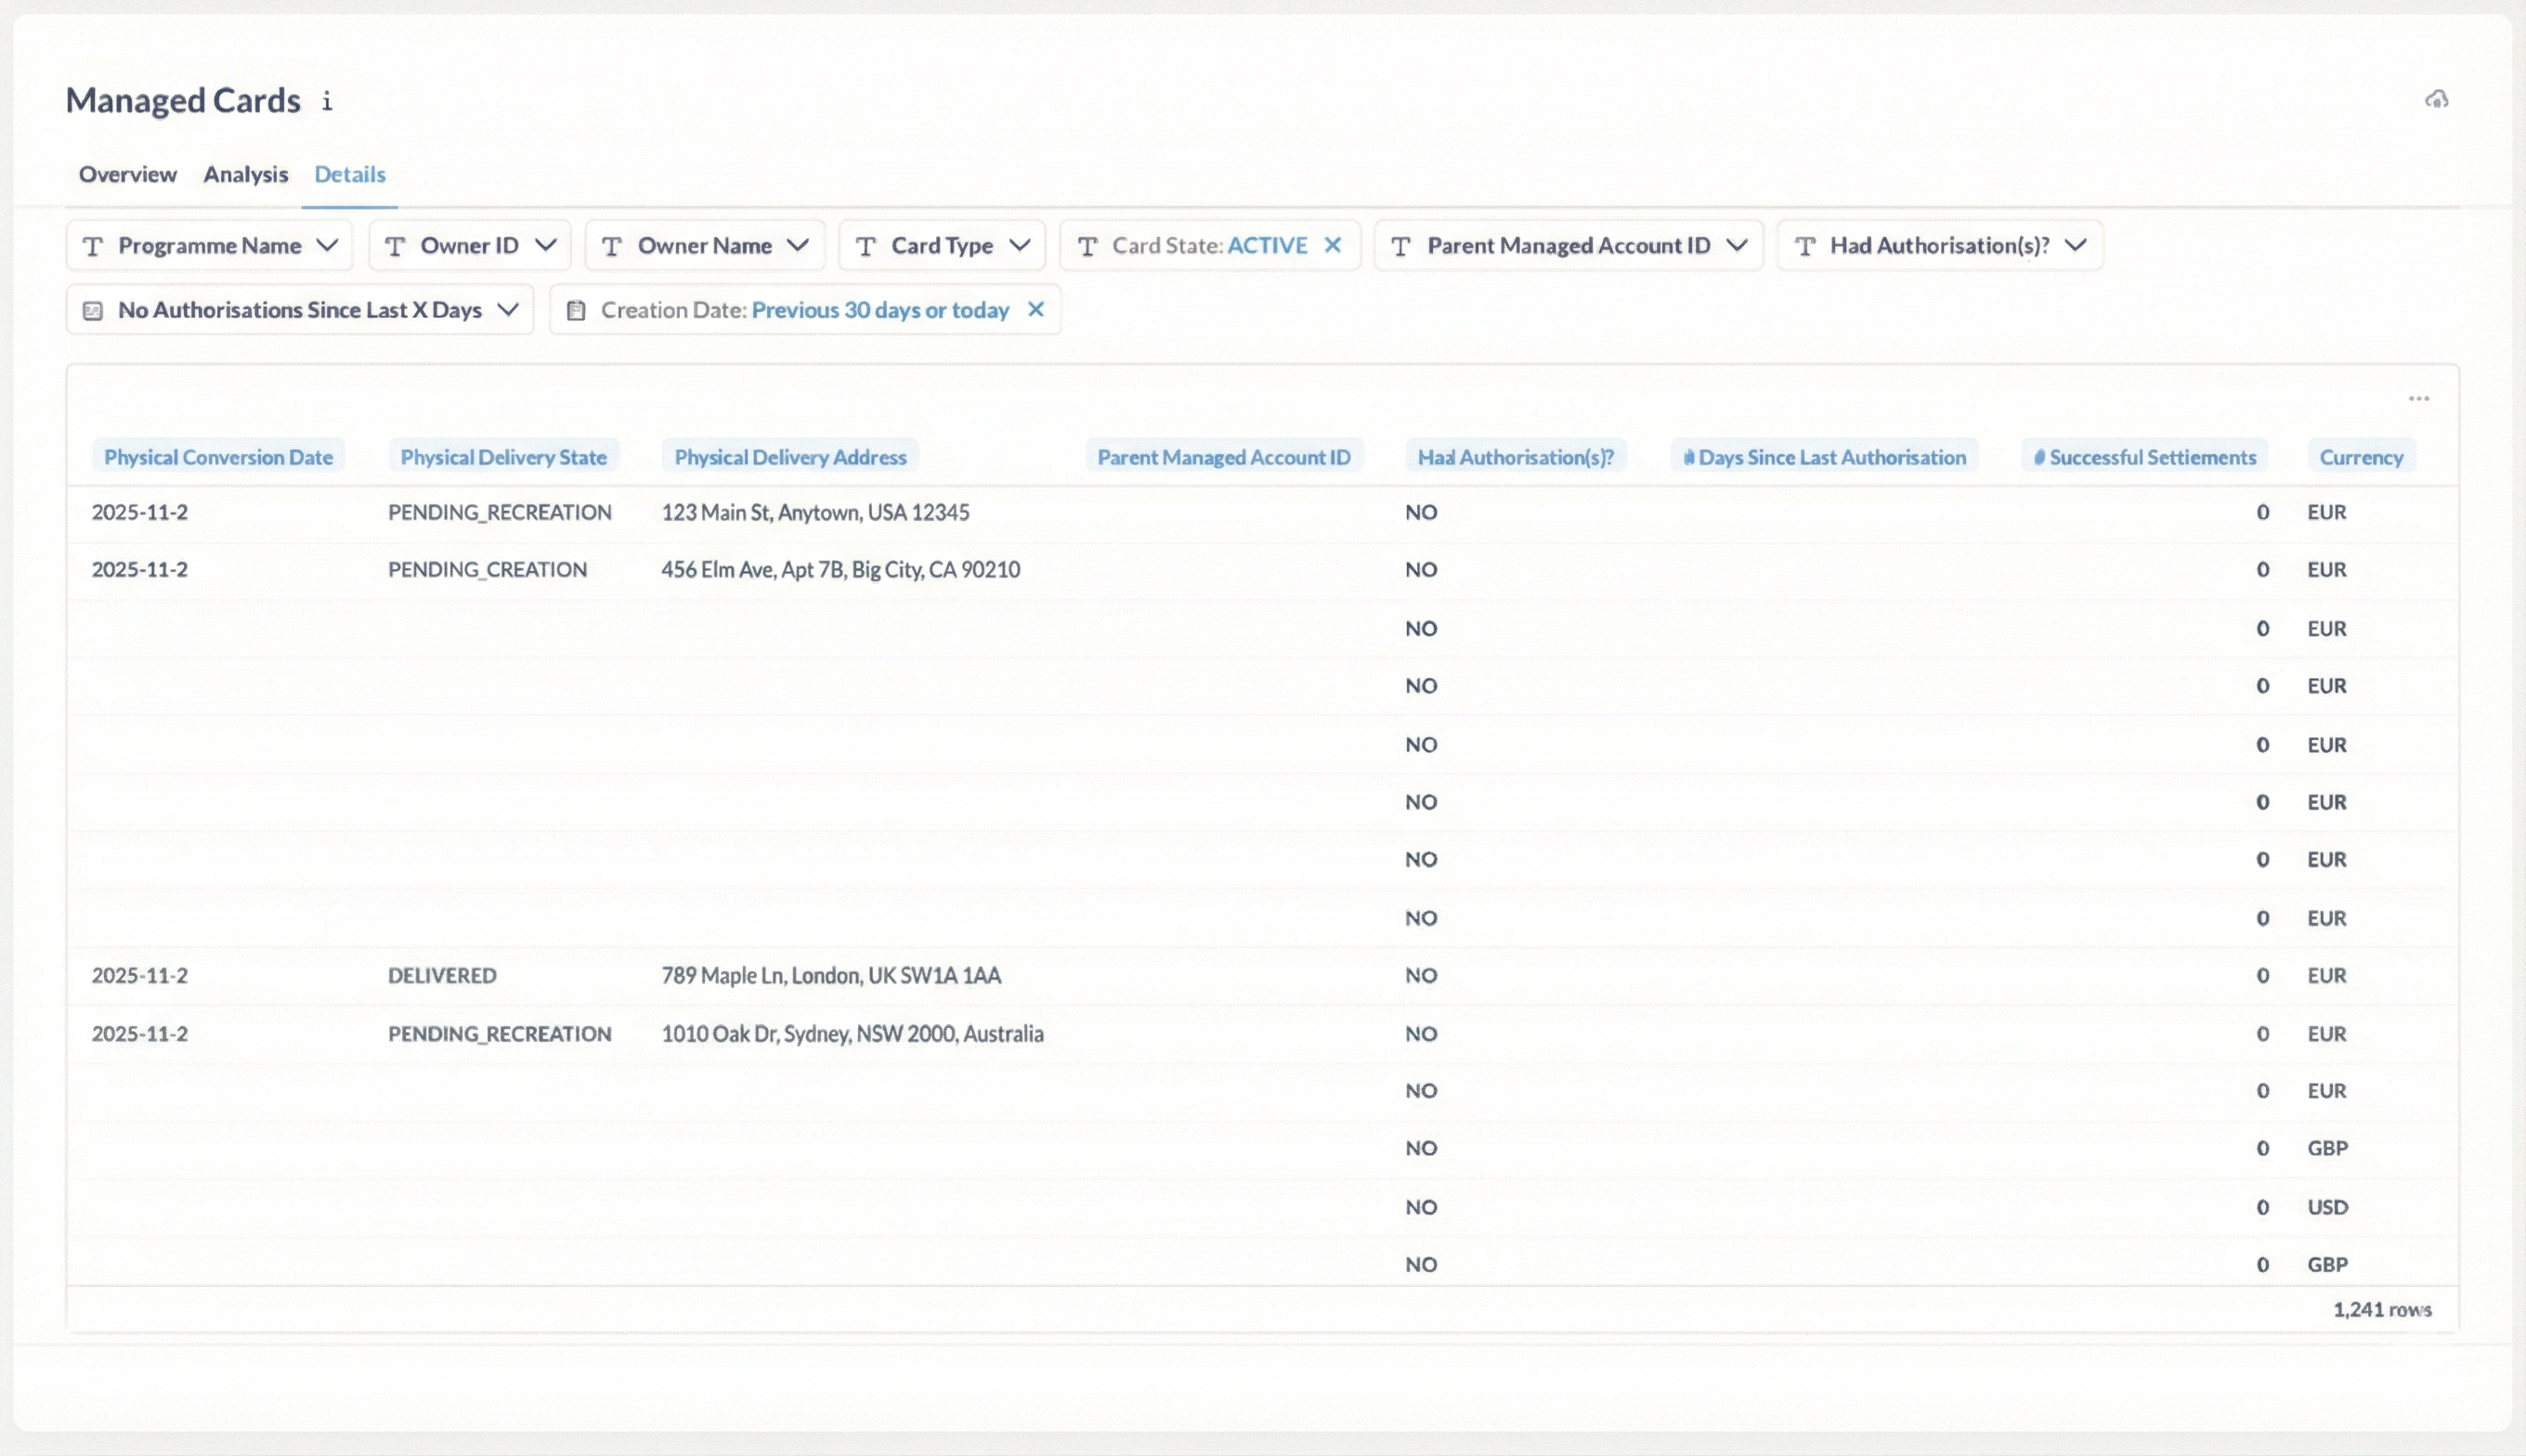Remove the Card State ACTIVE filter
This screenshot has height=1456, width=2526.
click(1332, 245)
